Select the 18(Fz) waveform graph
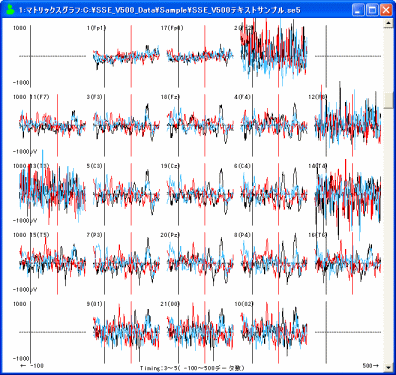 [x=200, y=125]
